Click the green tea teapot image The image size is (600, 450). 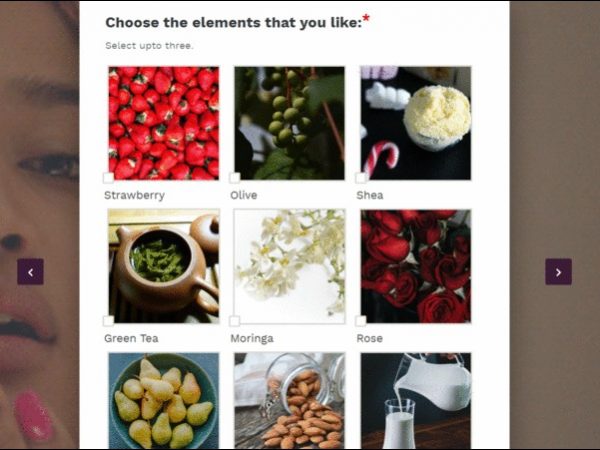164,266
